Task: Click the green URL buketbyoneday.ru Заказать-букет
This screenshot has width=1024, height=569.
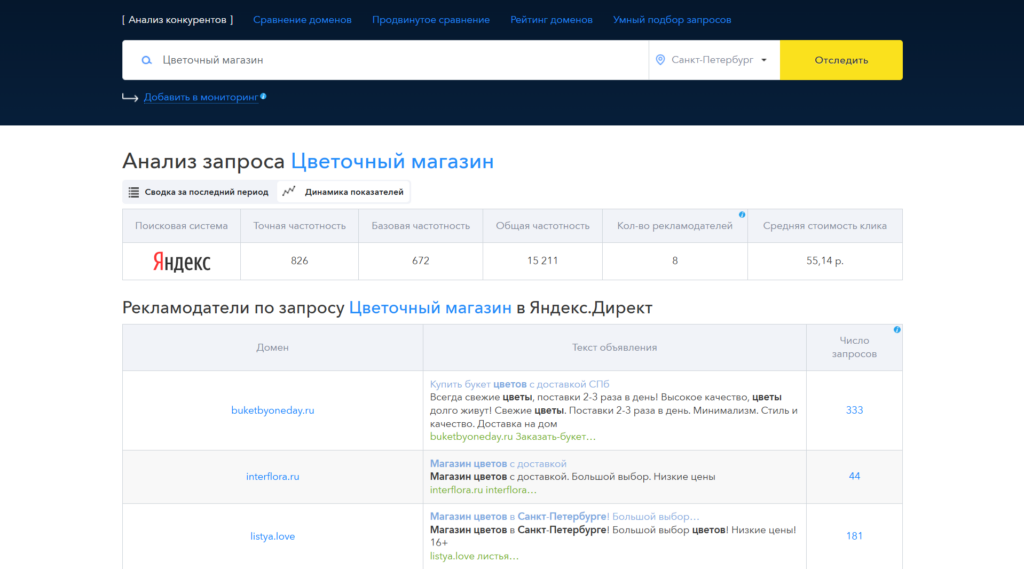Action: 513,436
